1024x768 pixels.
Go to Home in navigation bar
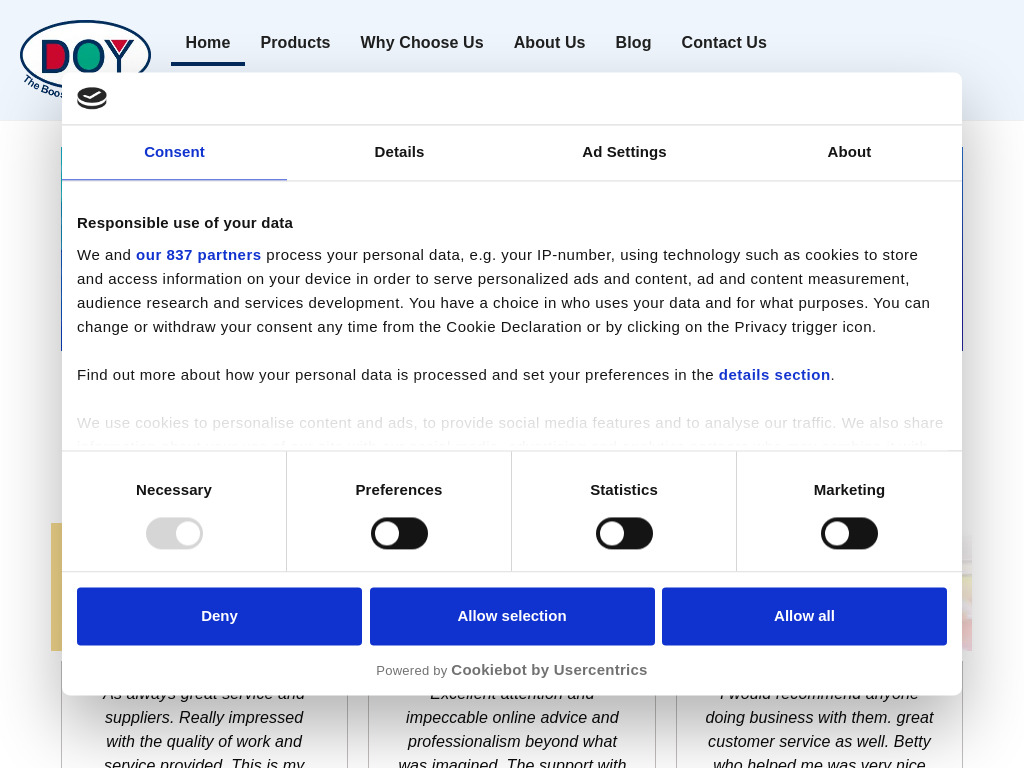[208, 42]
